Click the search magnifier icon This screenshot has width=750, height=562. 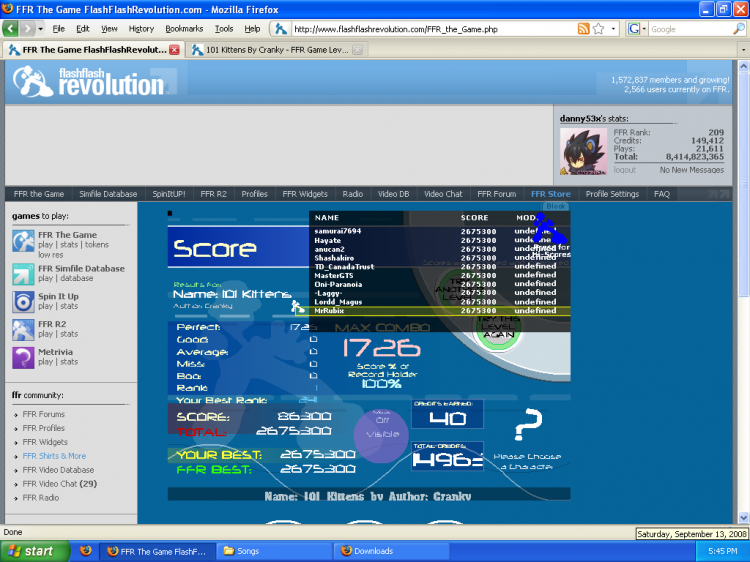(x=738, y=29)
